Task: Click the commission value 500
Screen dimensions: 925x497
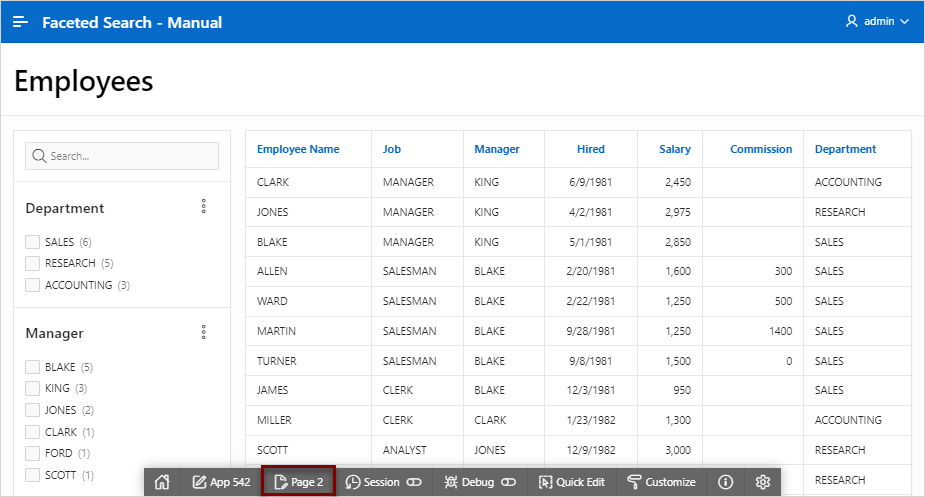Action: coord(783,301)
